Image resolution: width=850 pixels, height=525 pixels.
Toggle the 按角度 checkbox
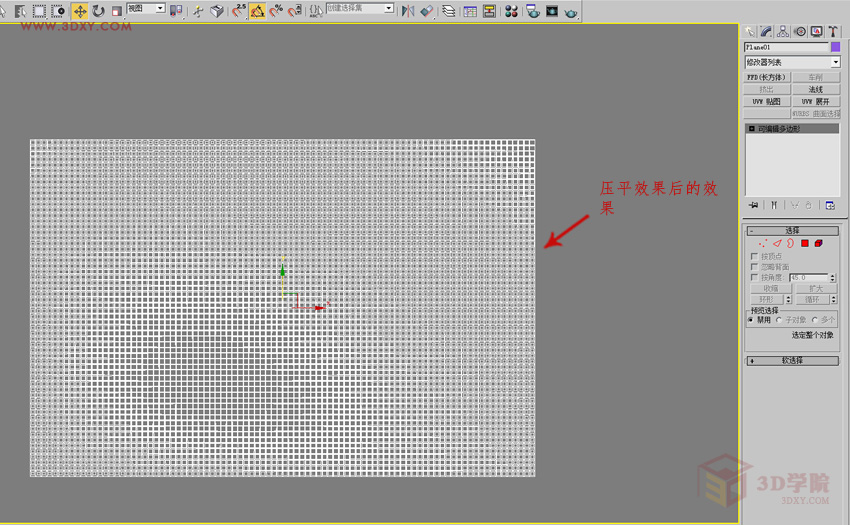click(x=754, y=277)
